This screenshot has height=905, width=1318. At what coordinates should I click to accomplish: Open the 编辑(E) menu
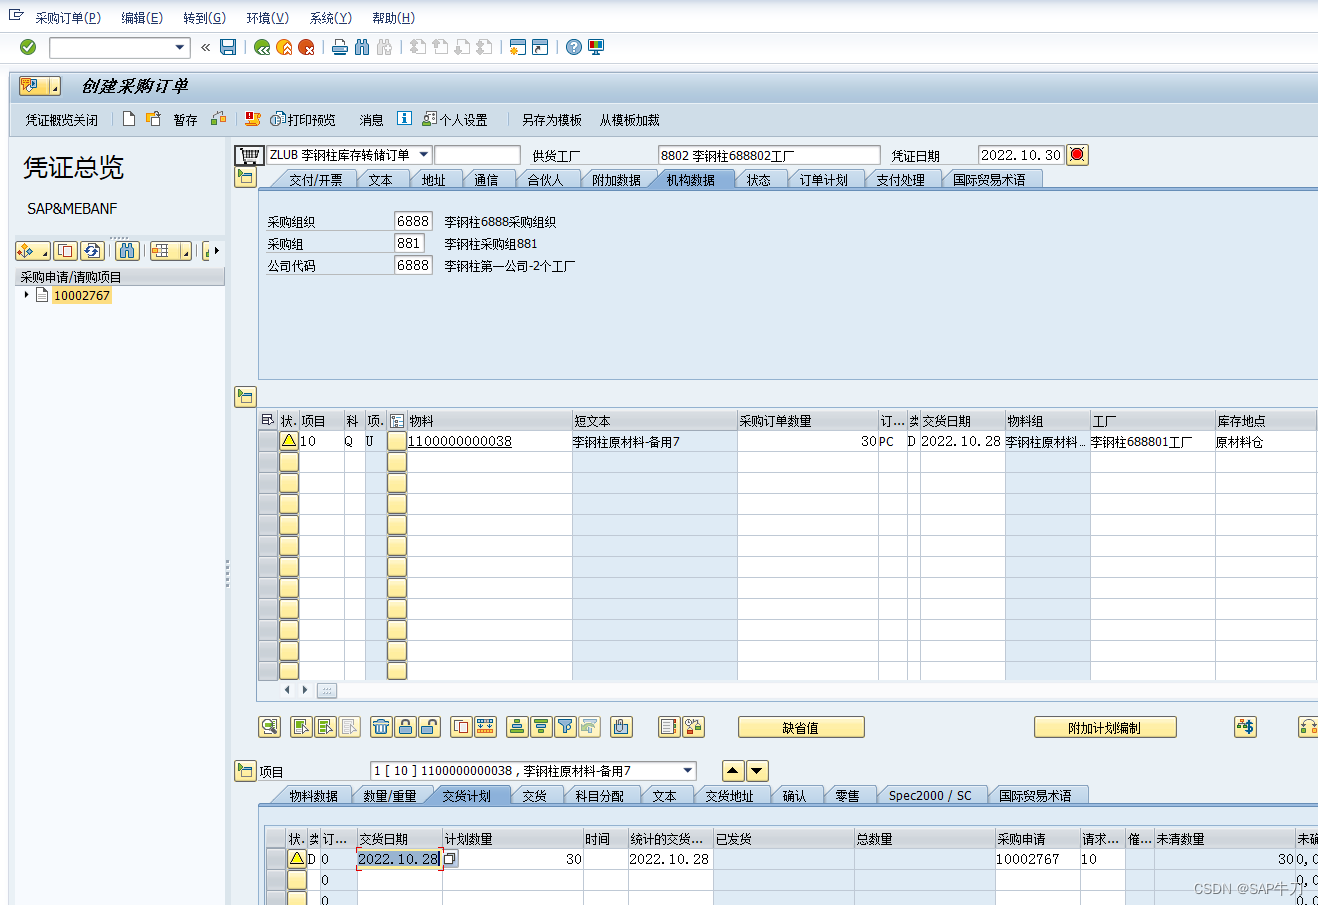pos(142,18)
